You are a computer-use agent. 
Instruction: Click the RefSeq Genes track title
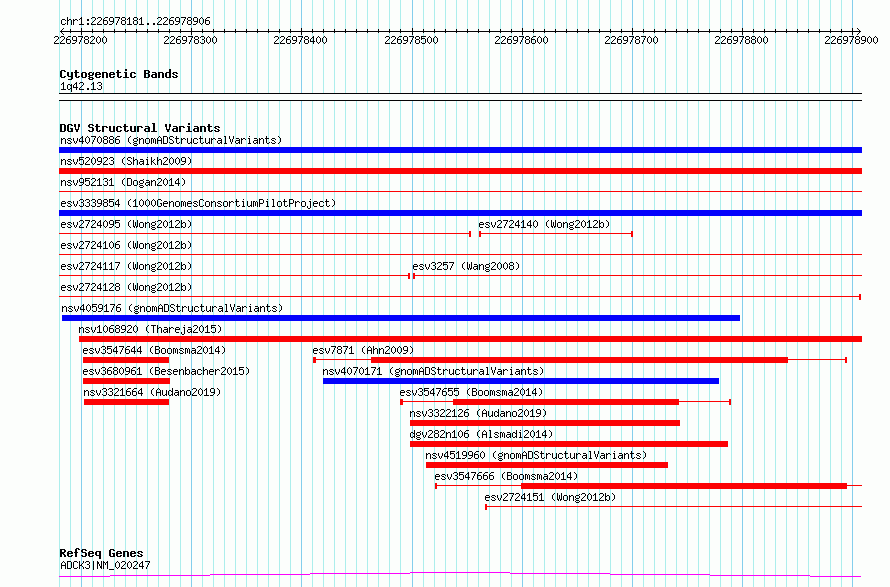[x=101, y=554]
